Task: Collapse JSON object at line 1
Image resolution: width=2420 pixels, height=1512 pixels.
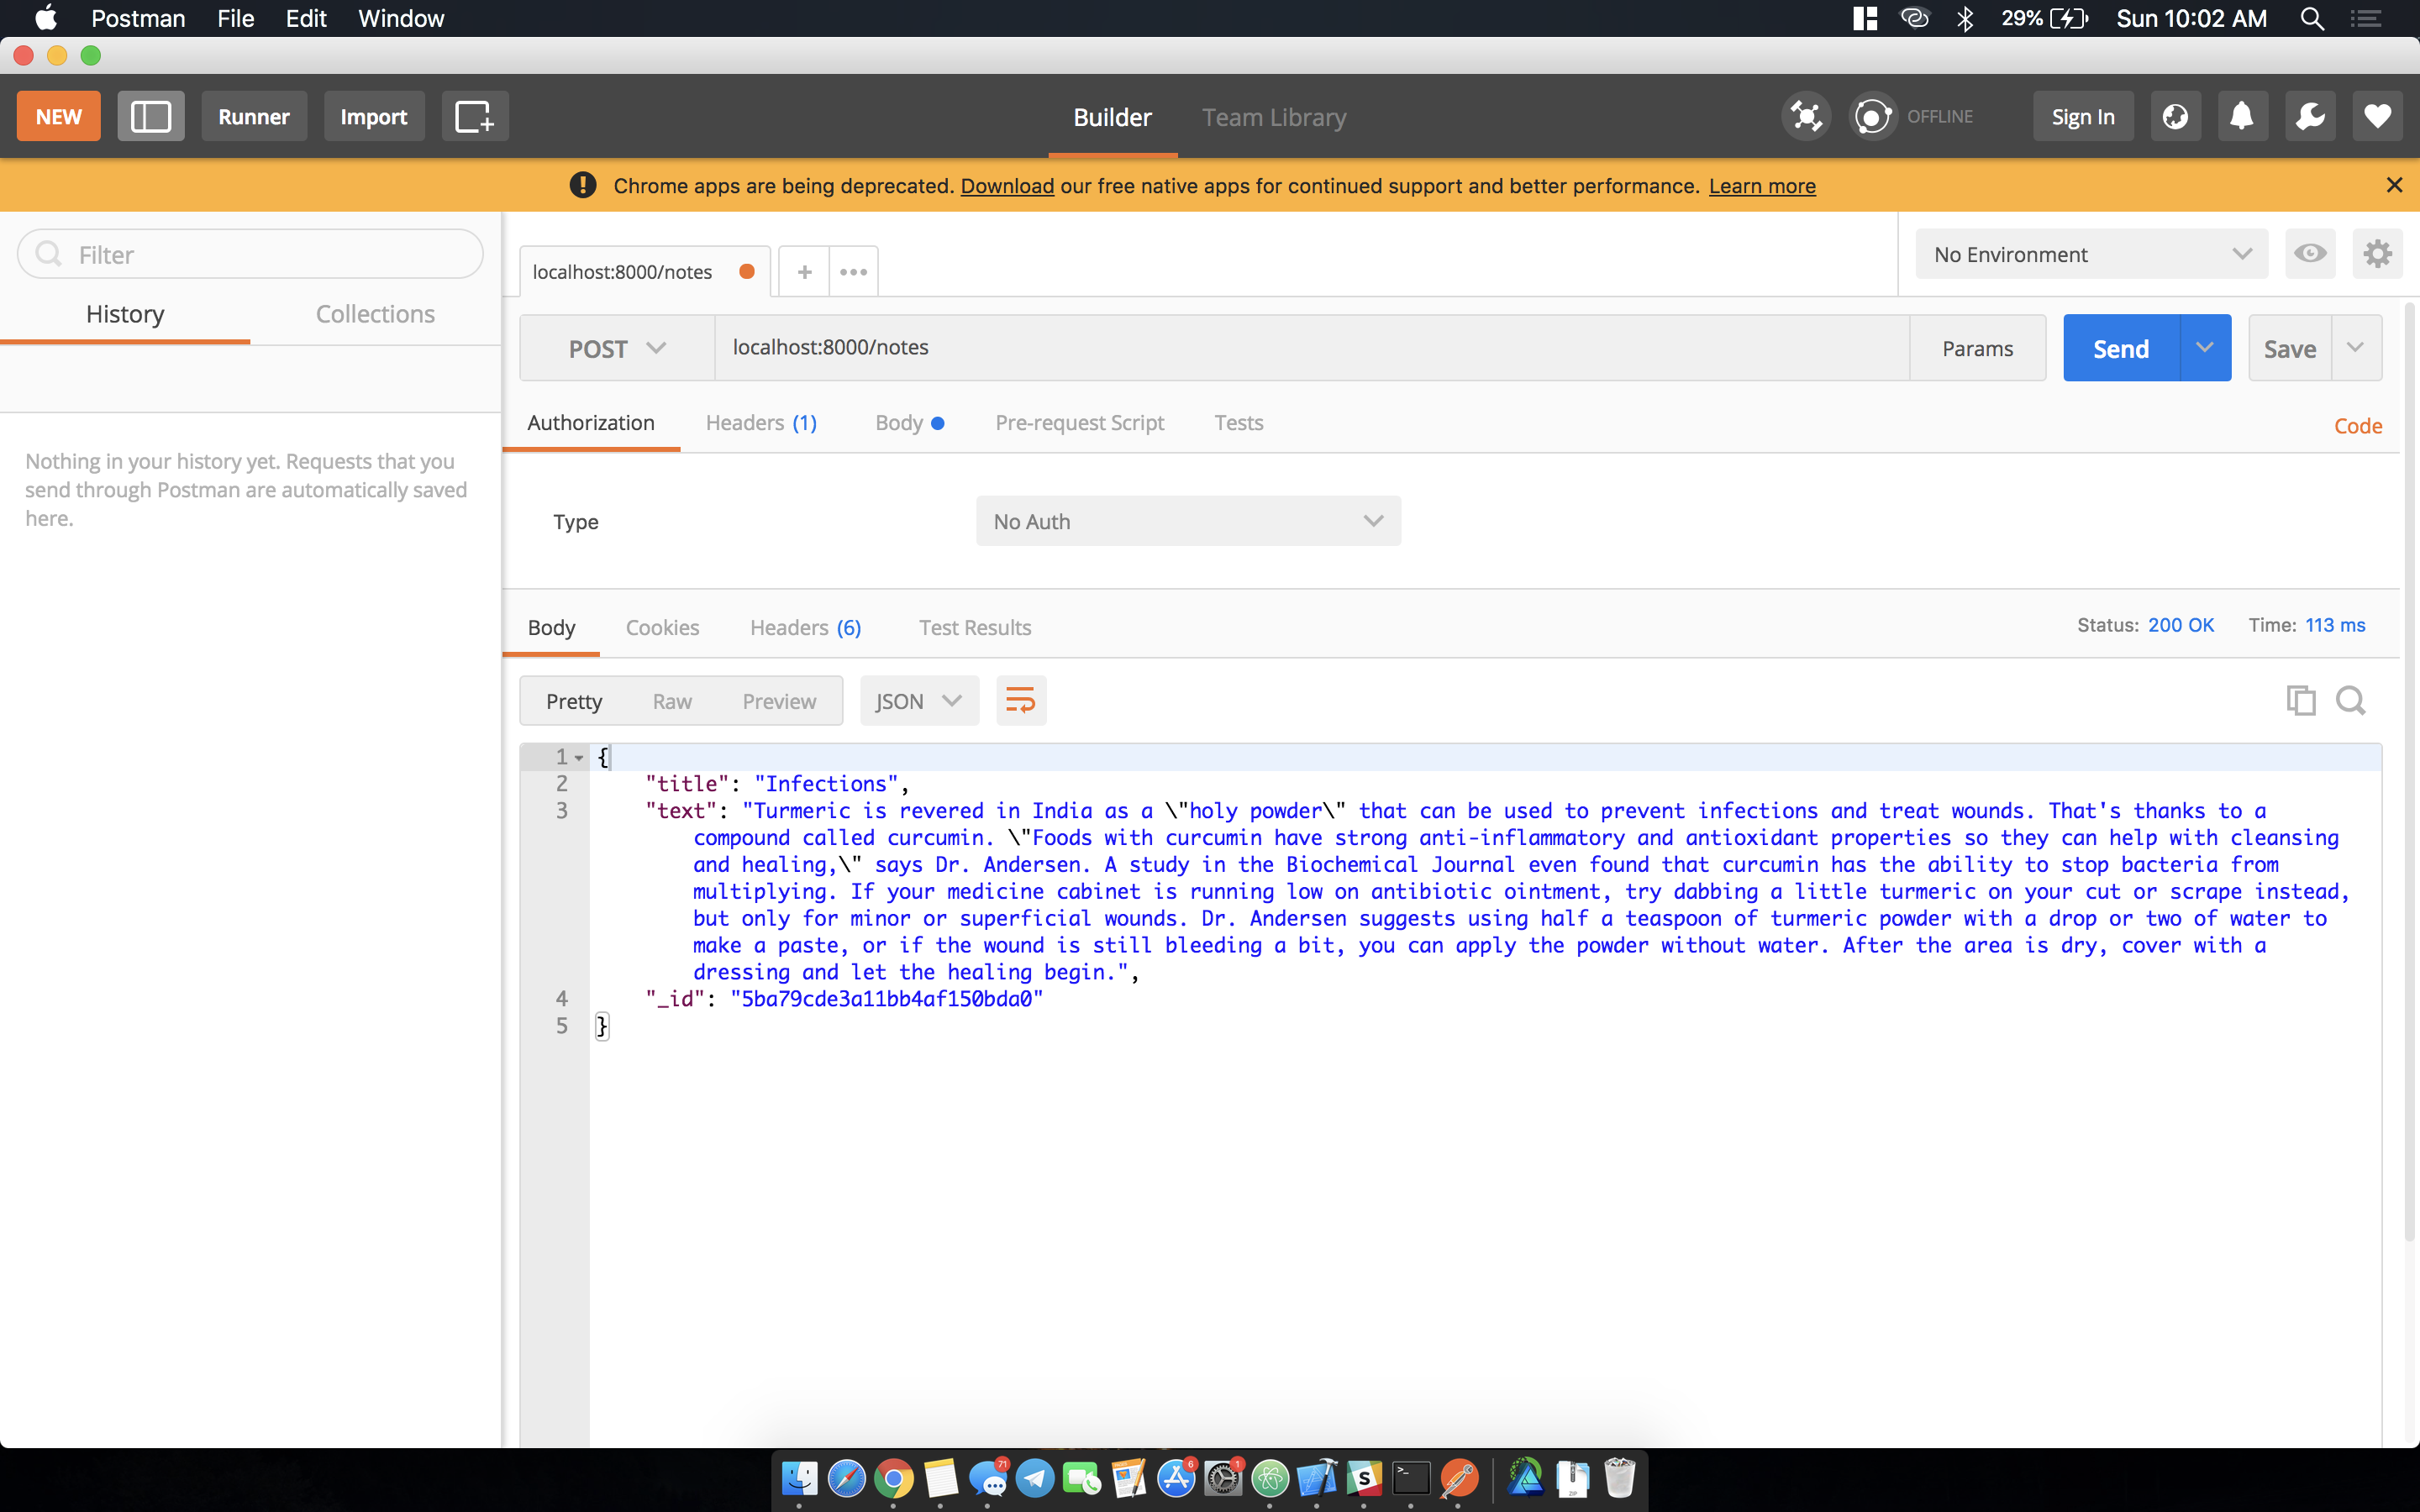Action: point(579,757)
